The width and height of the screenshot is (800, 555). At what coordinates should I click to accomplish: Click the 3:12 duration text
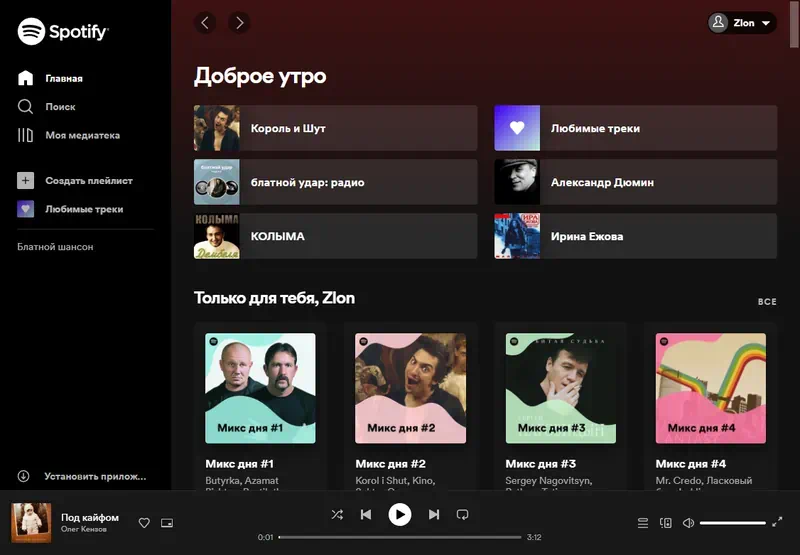(x=534, y=537)
